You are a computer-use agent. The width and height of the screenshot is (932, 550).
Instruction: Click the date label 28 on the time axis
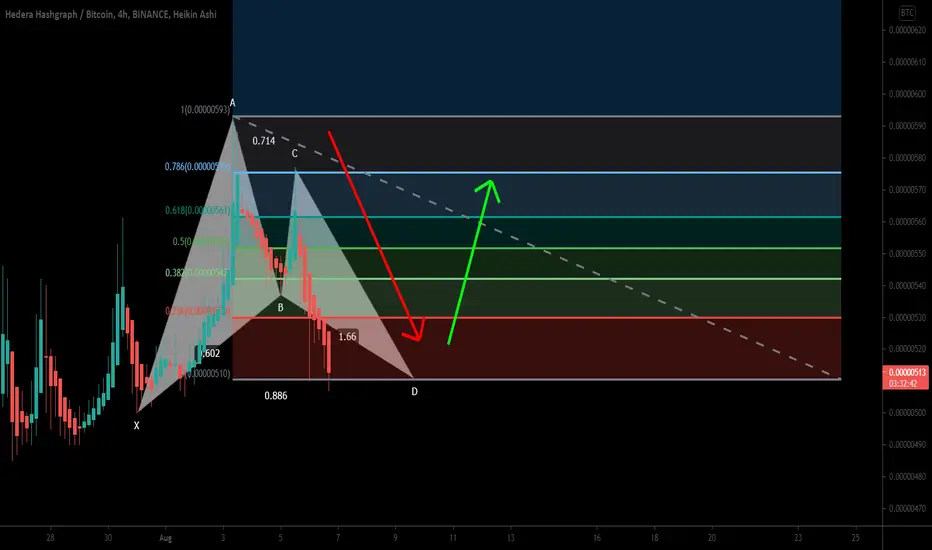tap(50, 538)
